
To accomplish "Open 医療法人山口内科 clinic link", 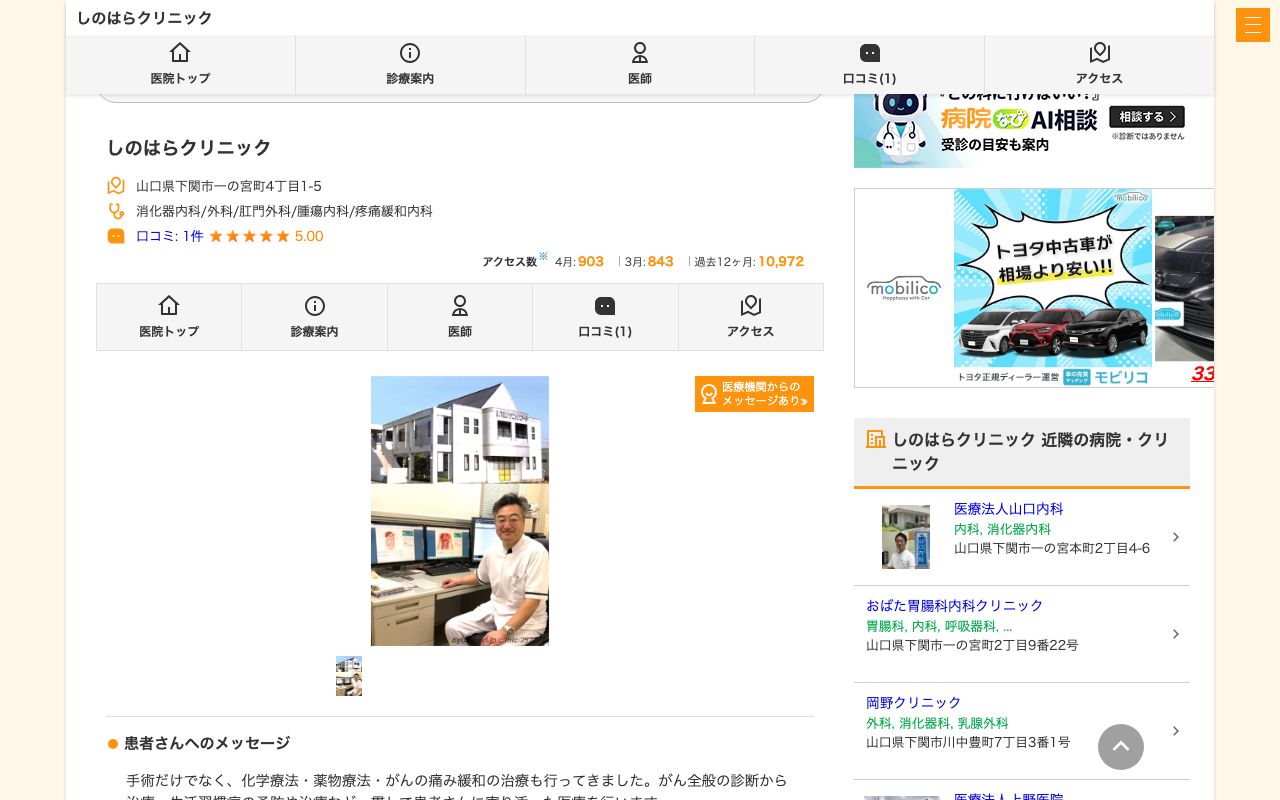I will tap(1008, 509).
